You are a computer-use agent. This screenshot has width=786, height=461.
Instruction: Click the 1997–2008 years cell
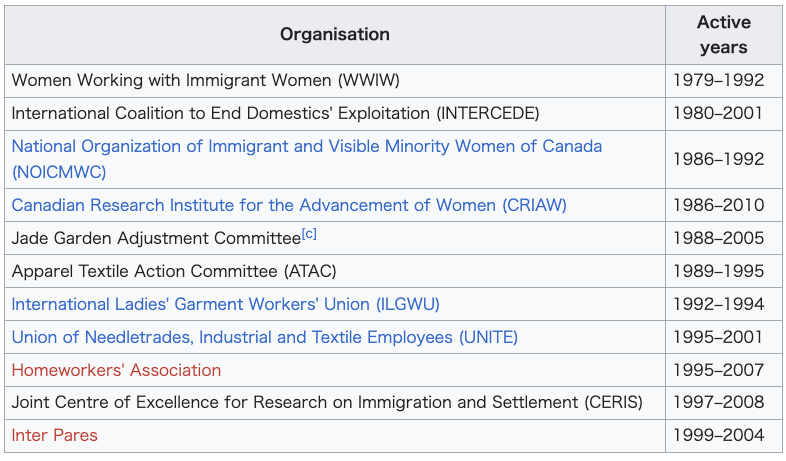723,403
